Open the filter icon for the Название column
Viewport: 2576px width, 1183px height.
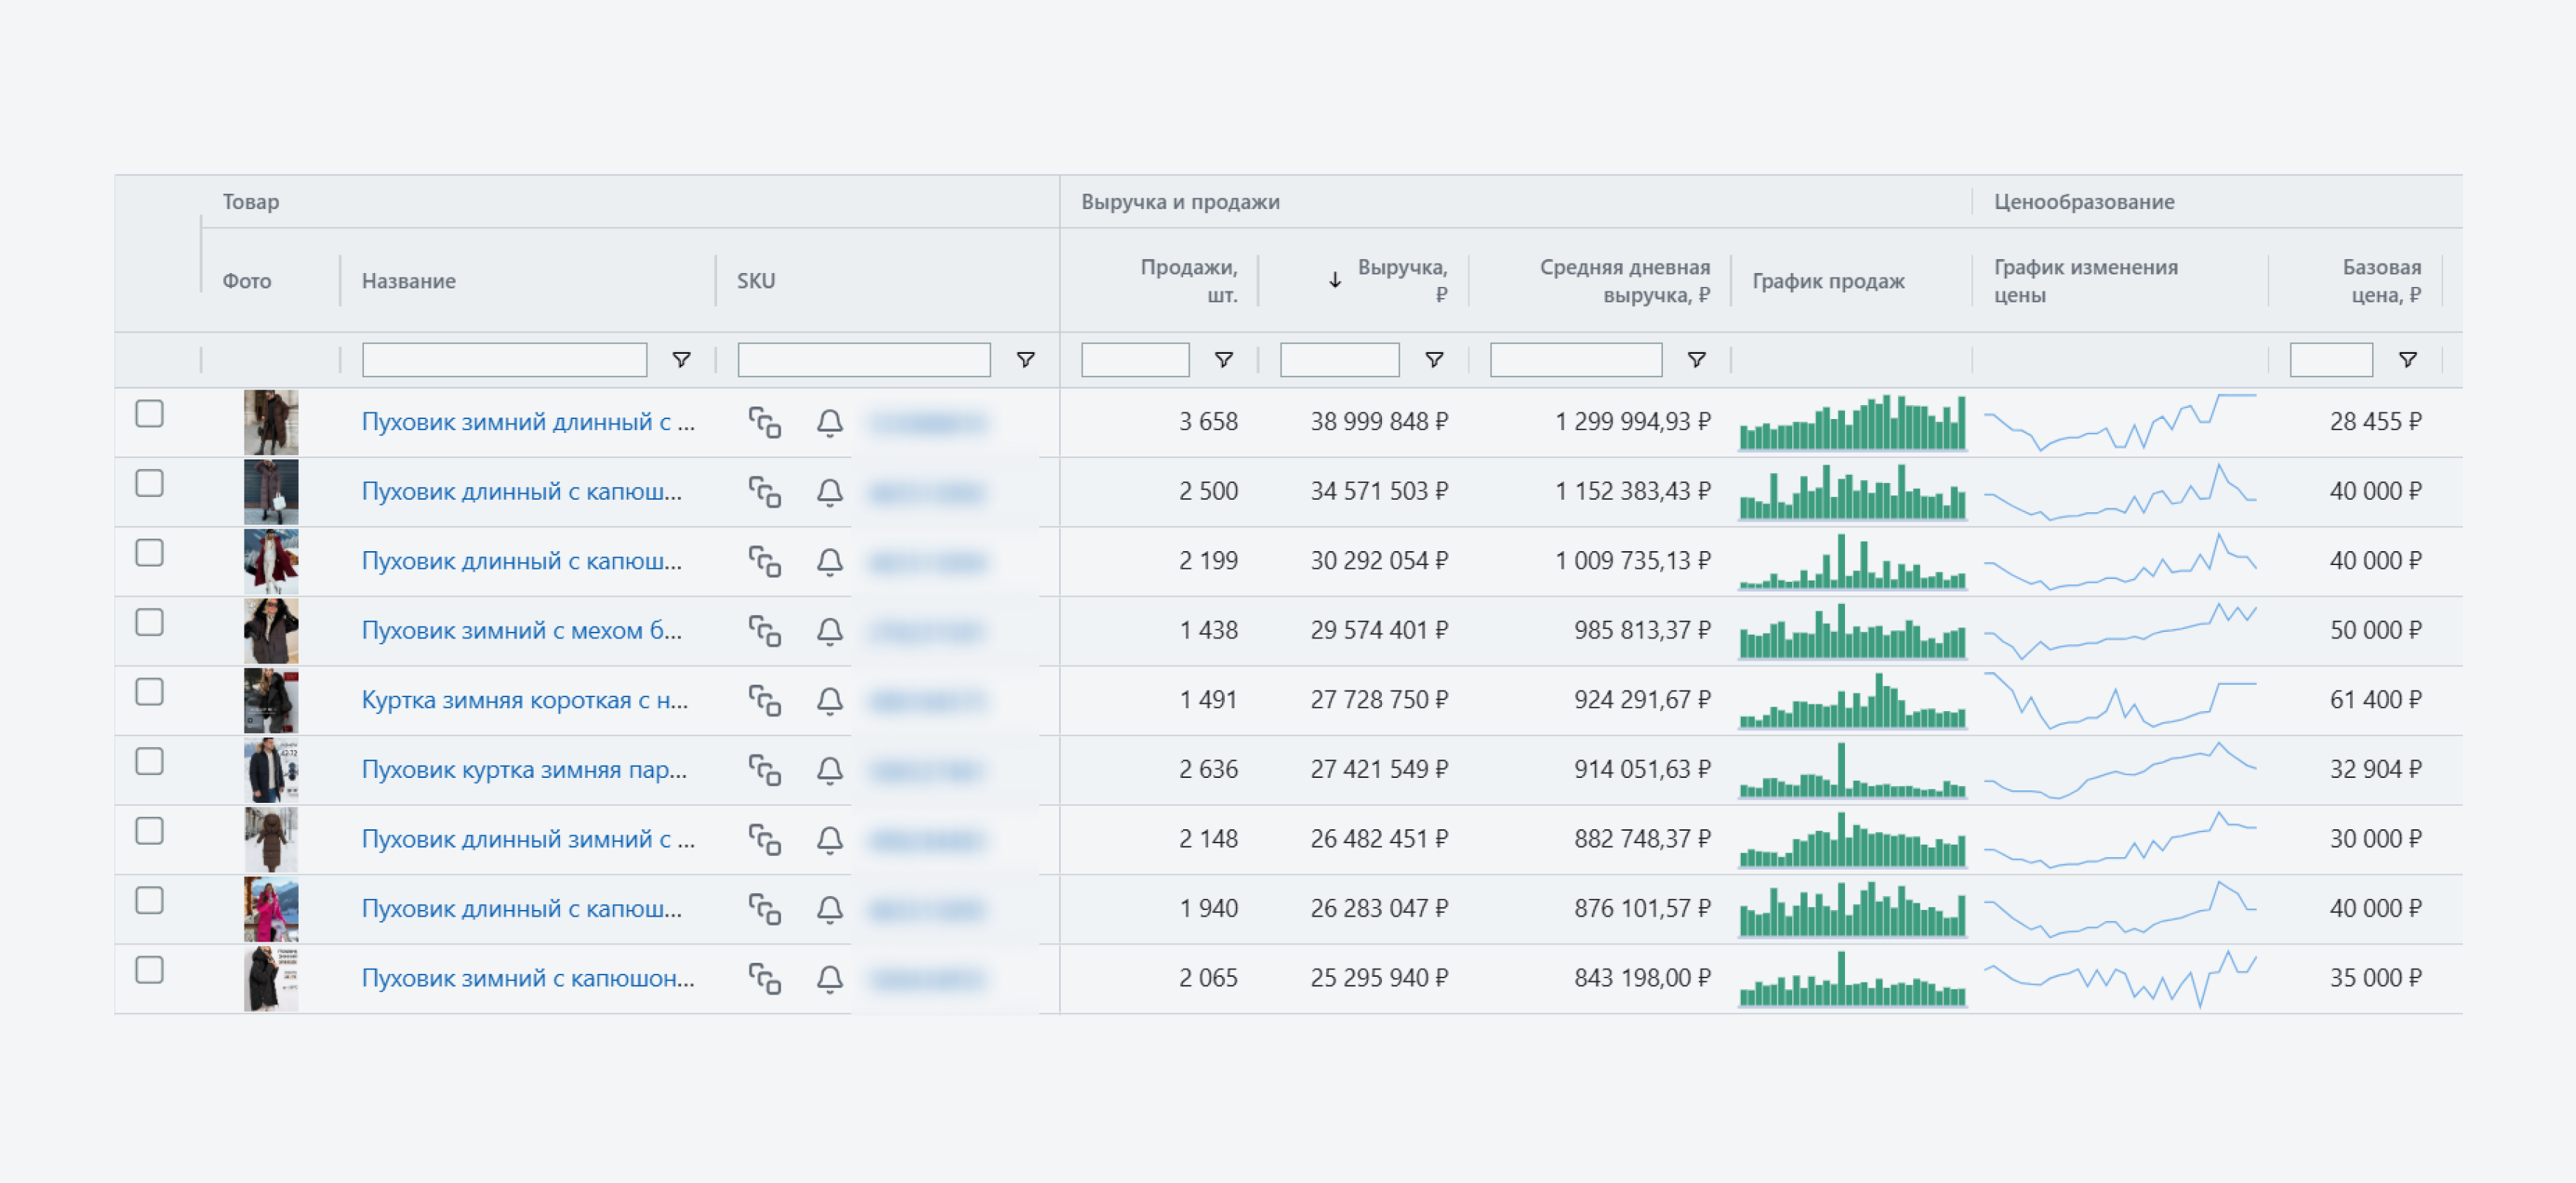(x=681, y=360)
